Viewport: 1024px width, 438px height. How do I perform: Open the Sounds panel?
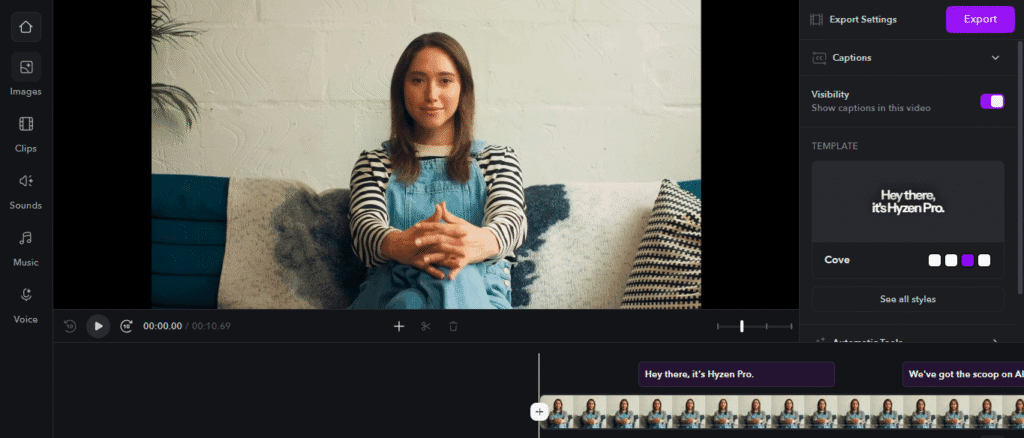click(x=25, y=189)
